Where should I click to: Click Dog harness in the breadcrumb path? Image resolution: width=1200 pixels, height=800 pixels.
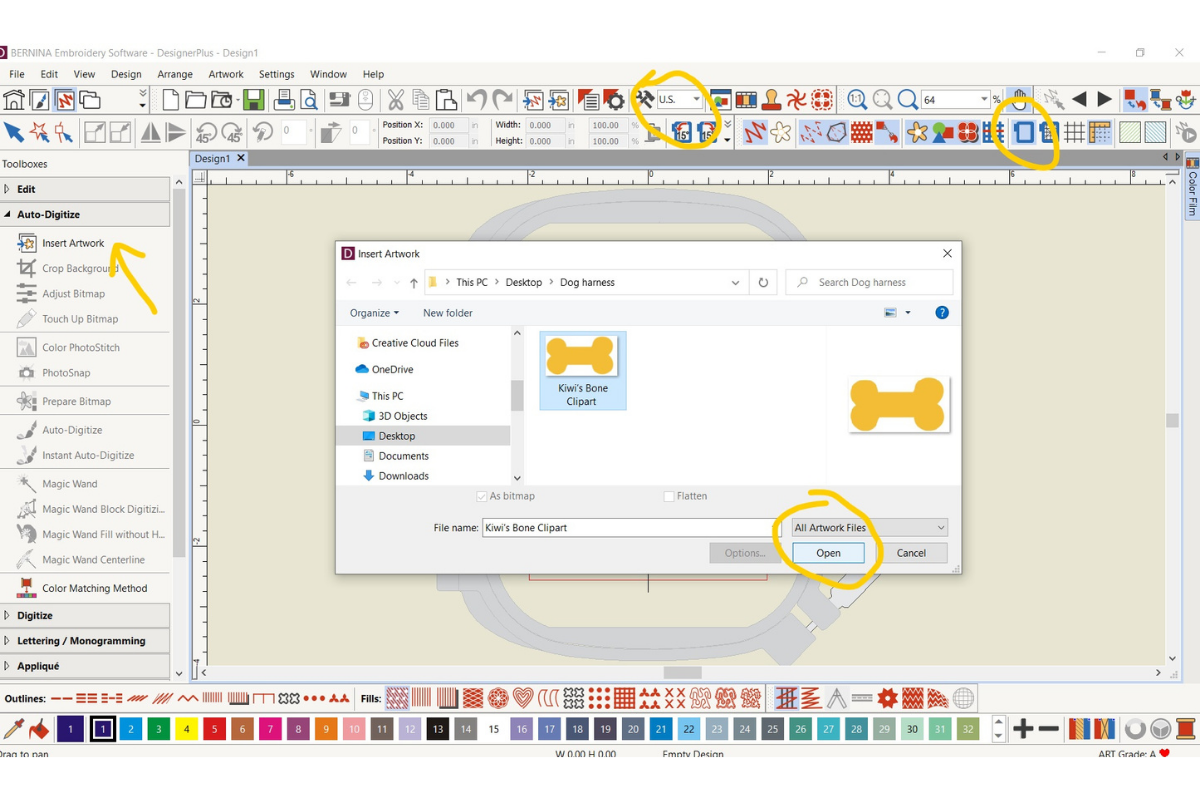pos(587,283)
